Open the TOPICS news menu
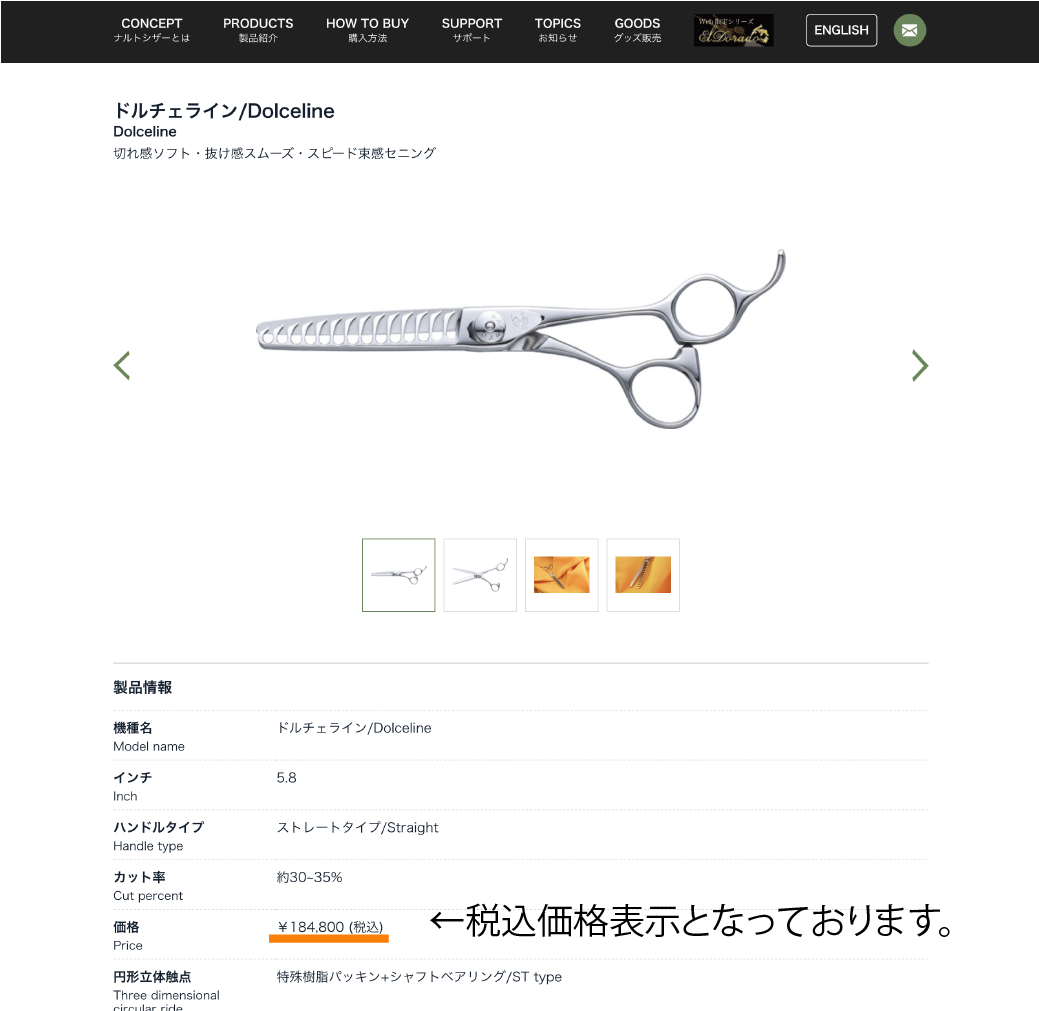The height and width of the screenshot is (1011, 1039). [557, 30]
